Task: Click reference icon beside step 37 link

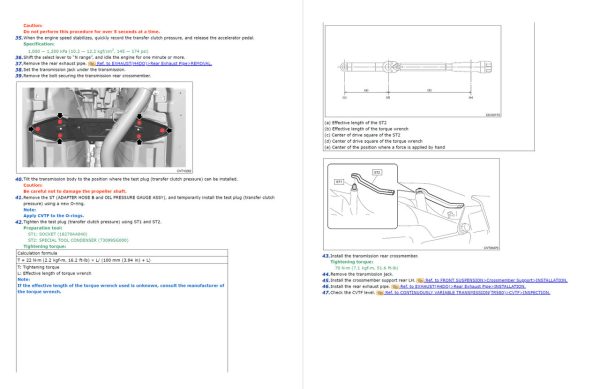Action: [92, 63]
